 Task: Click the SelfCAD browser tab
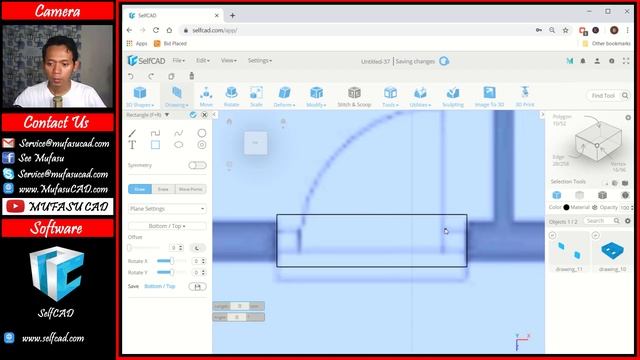(173, 16)
